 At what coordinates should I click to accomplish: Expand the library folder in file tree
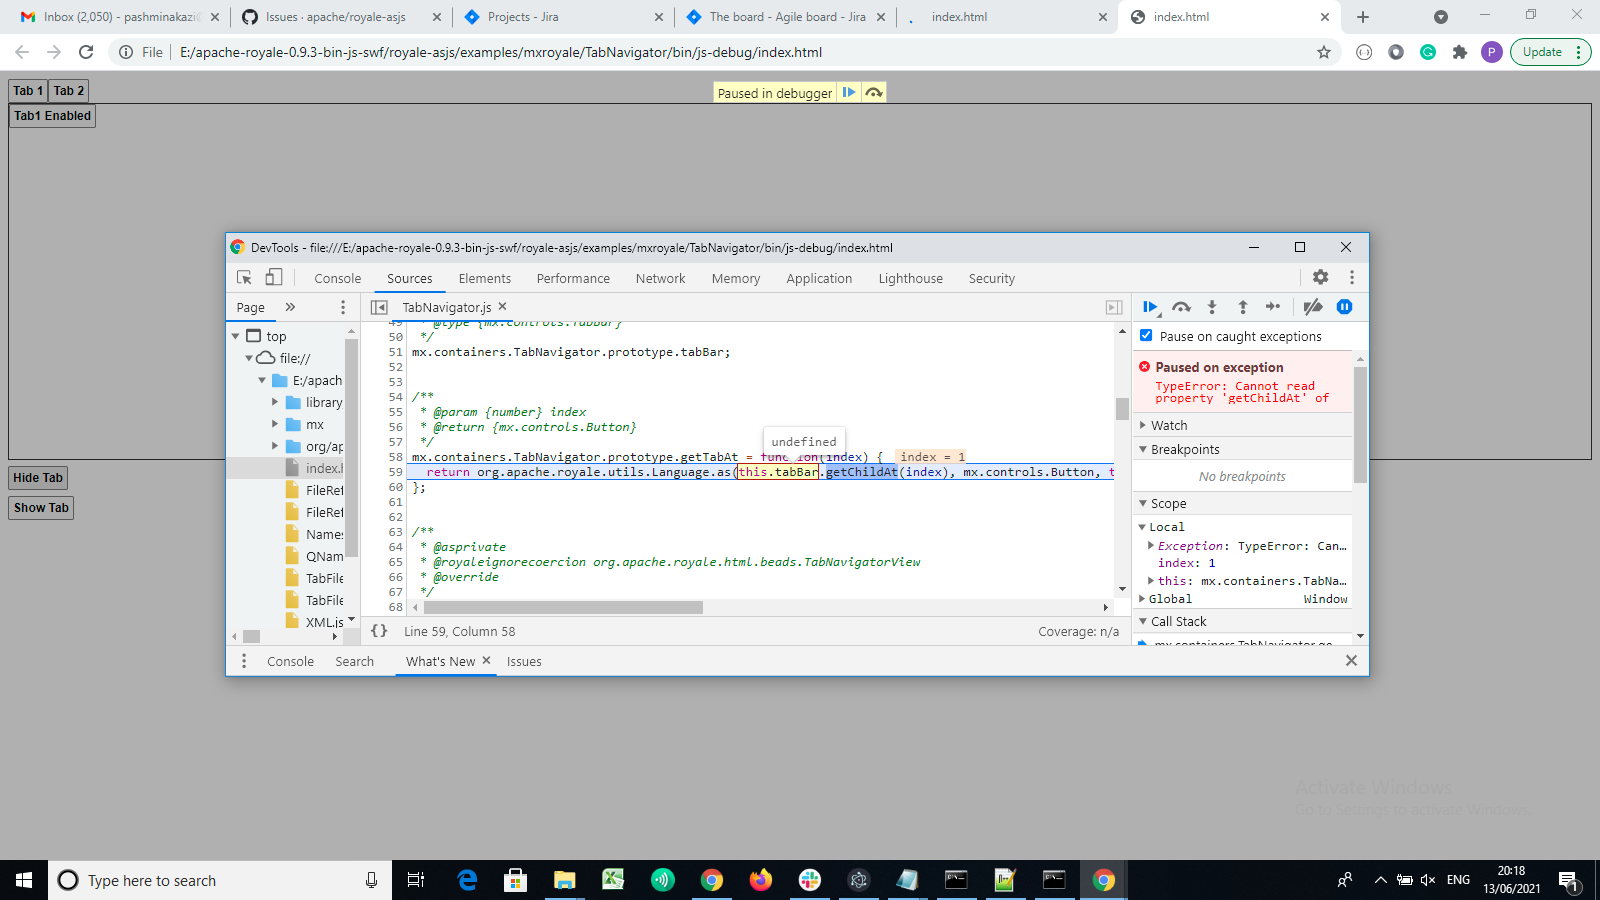point(275,402)
